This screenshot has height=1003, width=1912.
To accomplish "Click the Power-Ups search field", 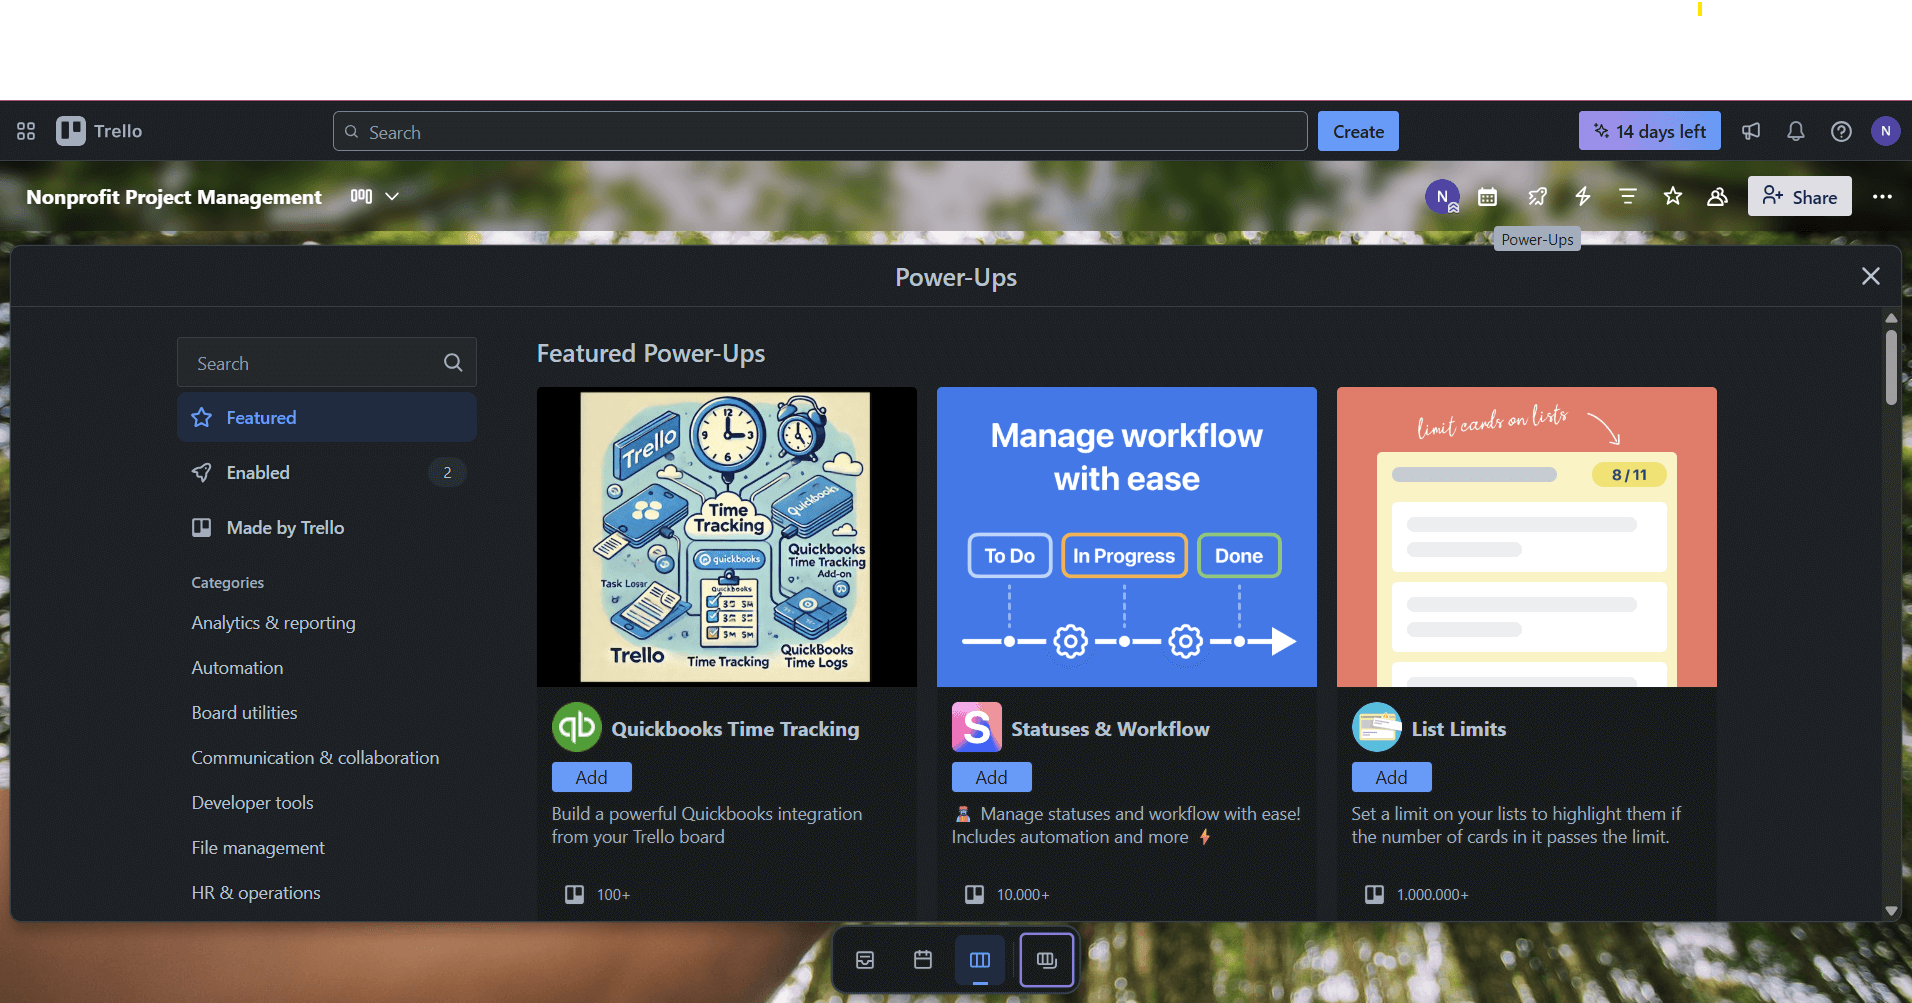I will click(326, 363).
